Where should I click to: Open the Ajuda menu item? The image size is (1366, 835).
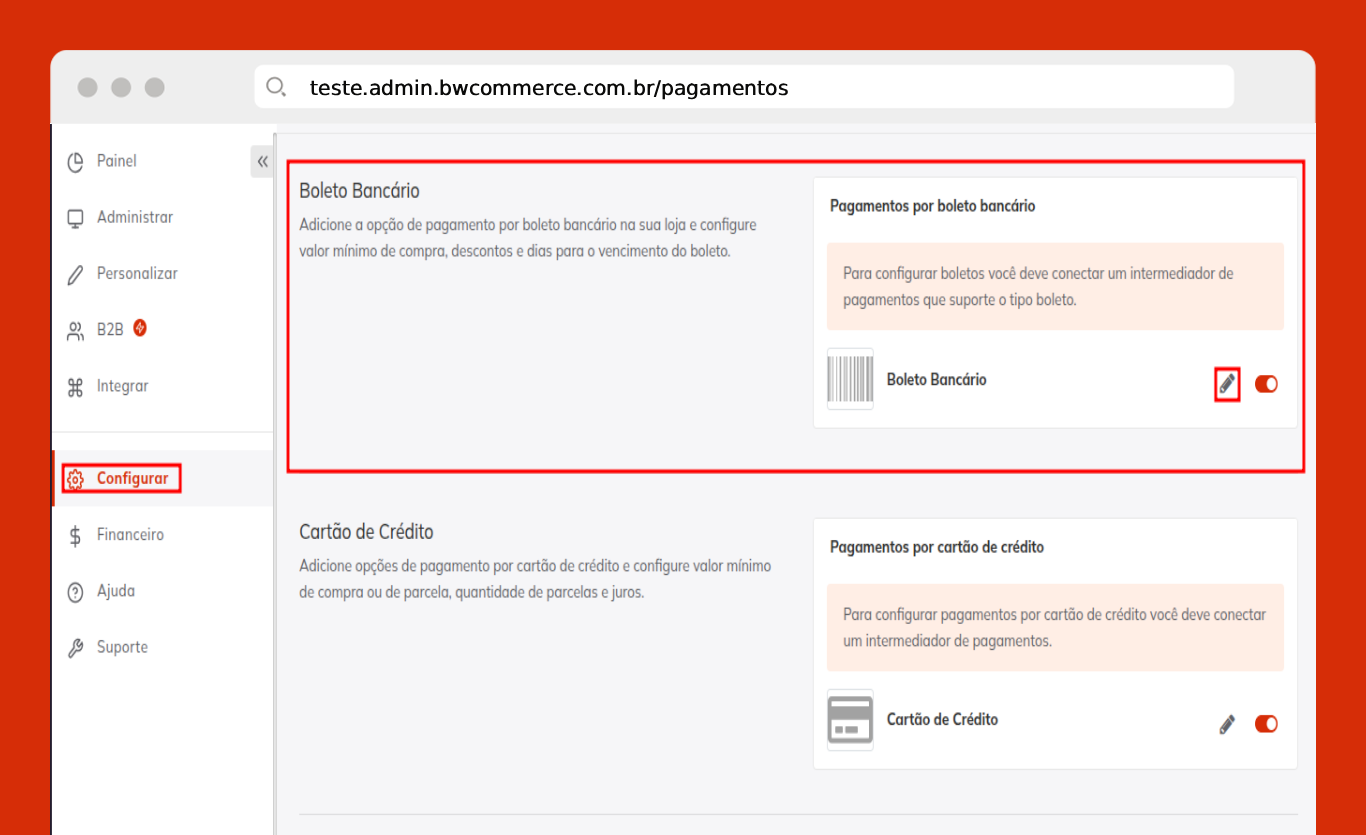(x=115, y=591)
